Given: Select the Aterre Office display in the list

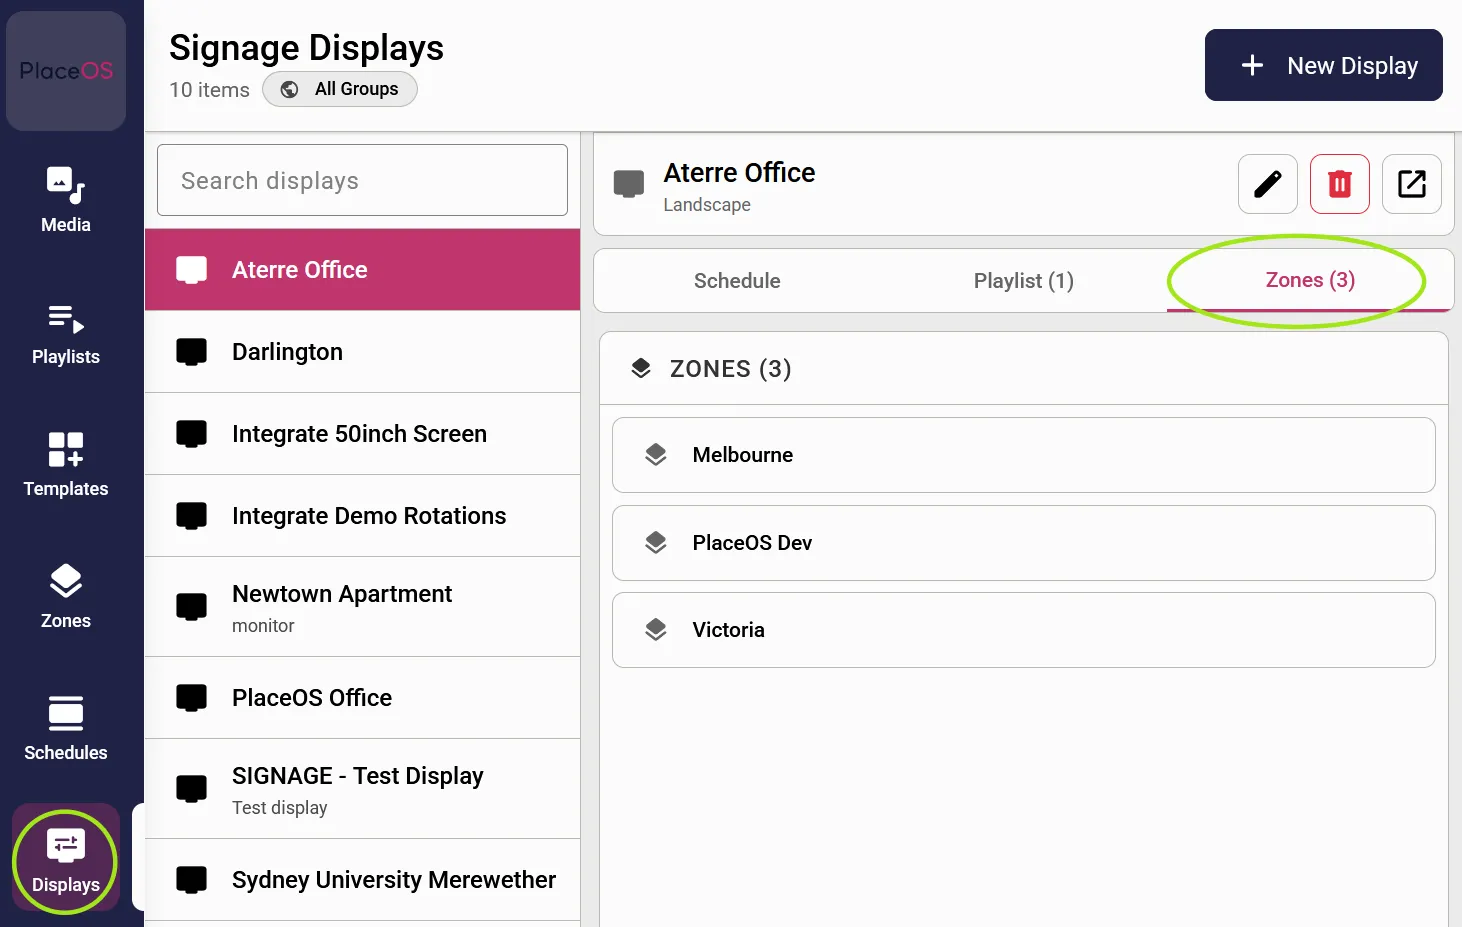Looking at the screenshot, I should [362, 270].
